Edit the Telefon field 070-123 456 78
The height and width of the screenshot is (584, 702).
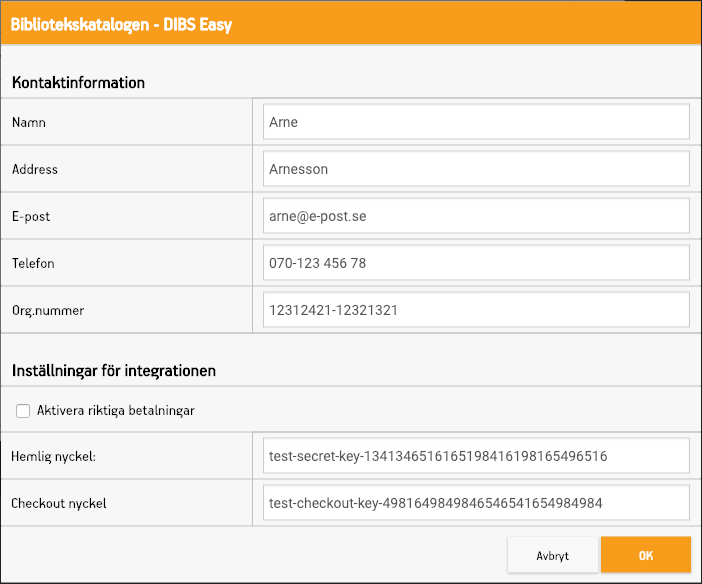476,263
